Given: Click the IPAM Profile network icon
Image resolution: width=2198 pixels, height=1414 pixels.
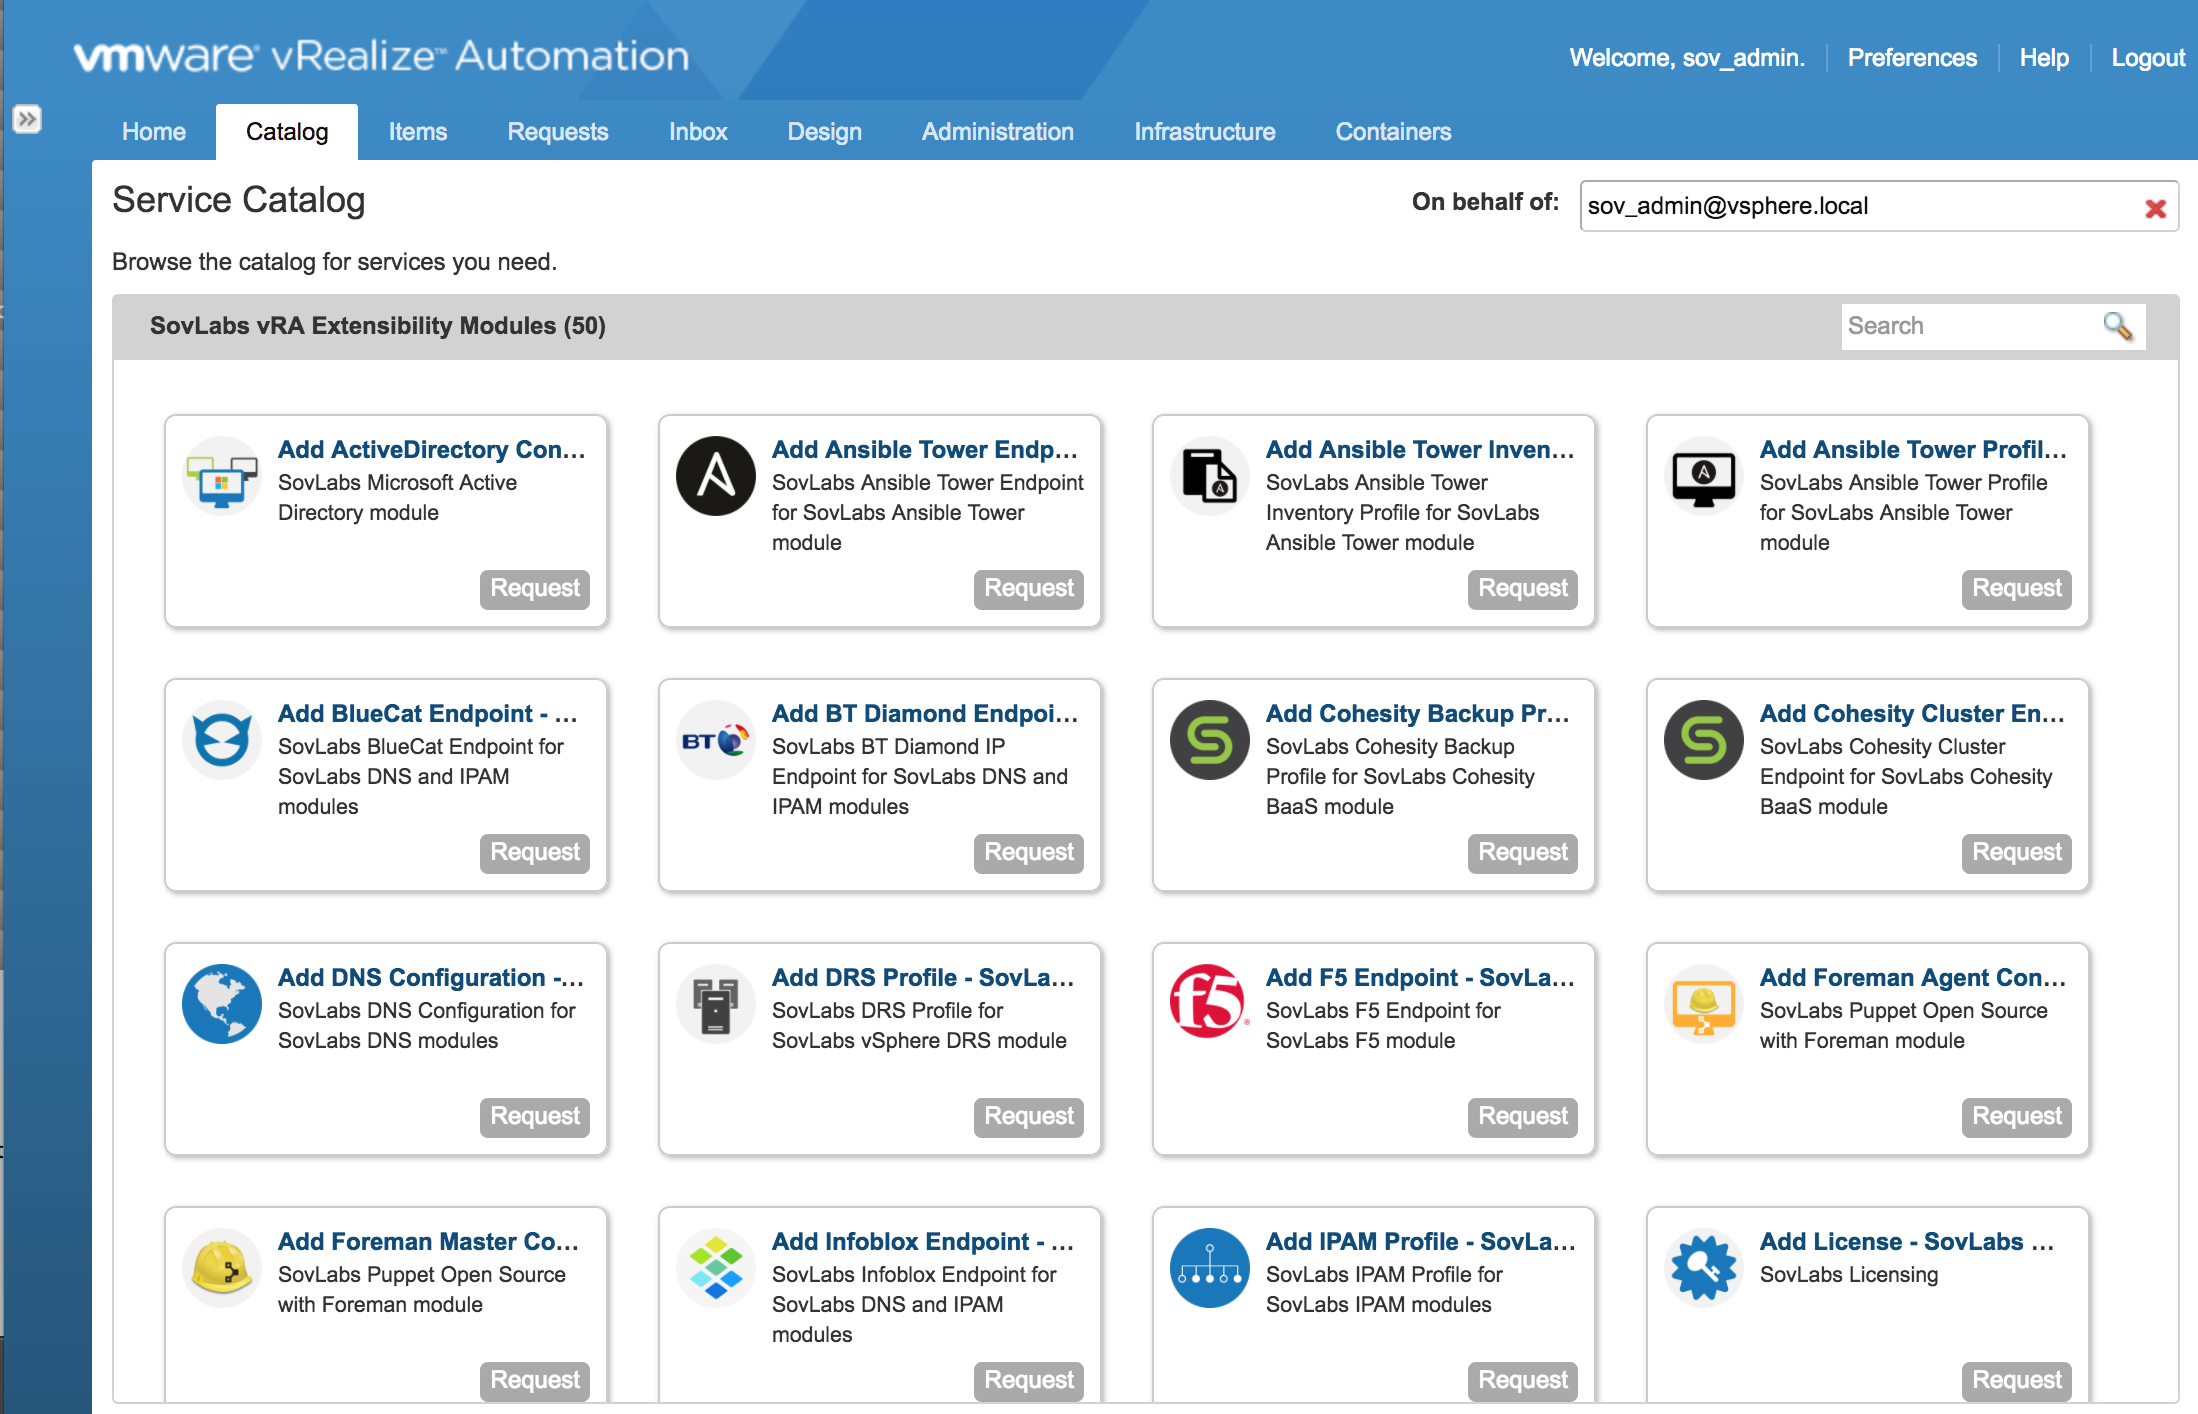Looking at the screenshot, I should (1210, 1268).
